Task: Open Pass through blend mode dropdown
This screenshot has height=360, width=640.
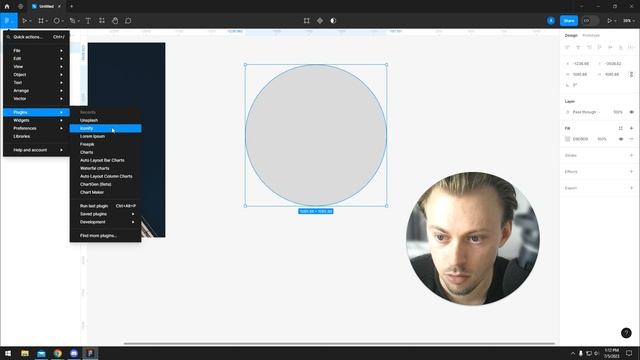Action: (x=586, y=112)
